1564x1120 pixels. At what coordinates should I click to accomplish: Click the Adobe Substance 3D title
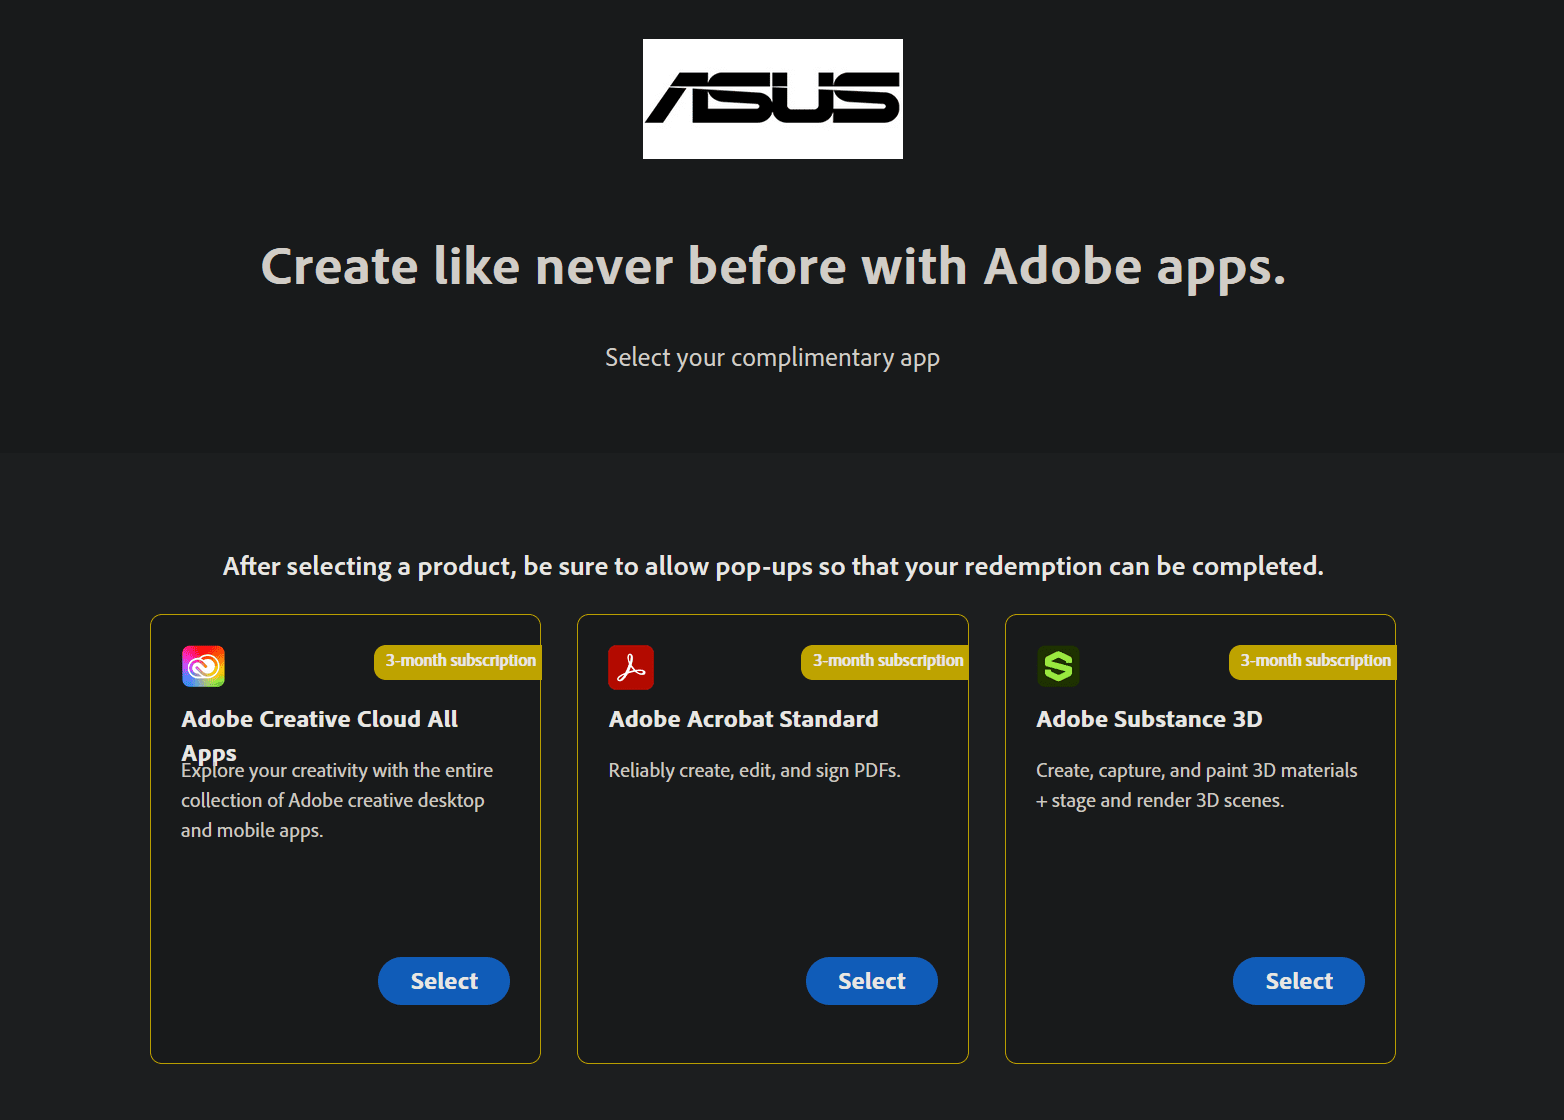pyautogui.click(x=1149, y=720)
